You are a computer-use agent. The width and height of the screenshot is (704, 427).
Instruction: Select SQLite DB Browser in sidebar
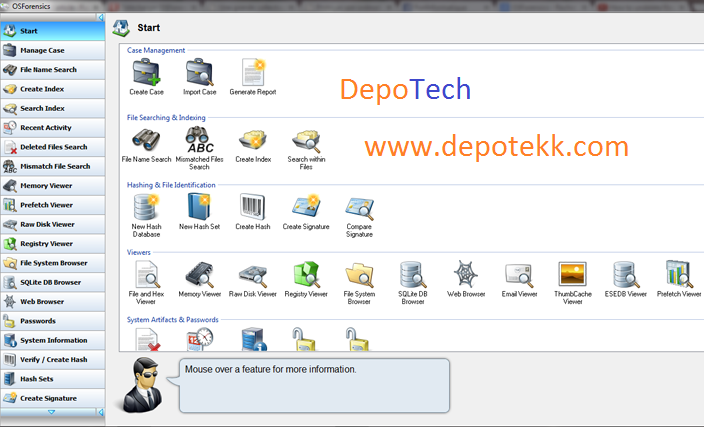pyautogui.click(x=53, y=282)
